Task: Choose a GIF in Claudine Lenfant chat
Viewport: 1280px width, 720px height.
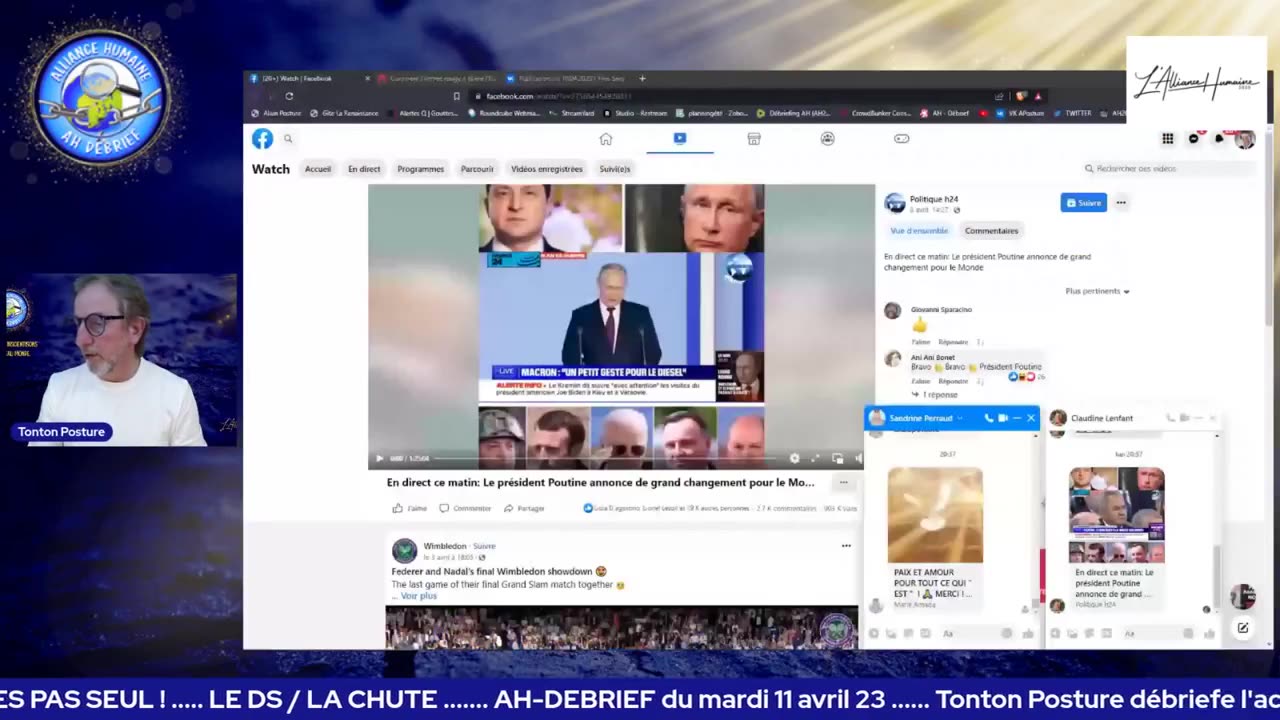Action: point(1106,633)
